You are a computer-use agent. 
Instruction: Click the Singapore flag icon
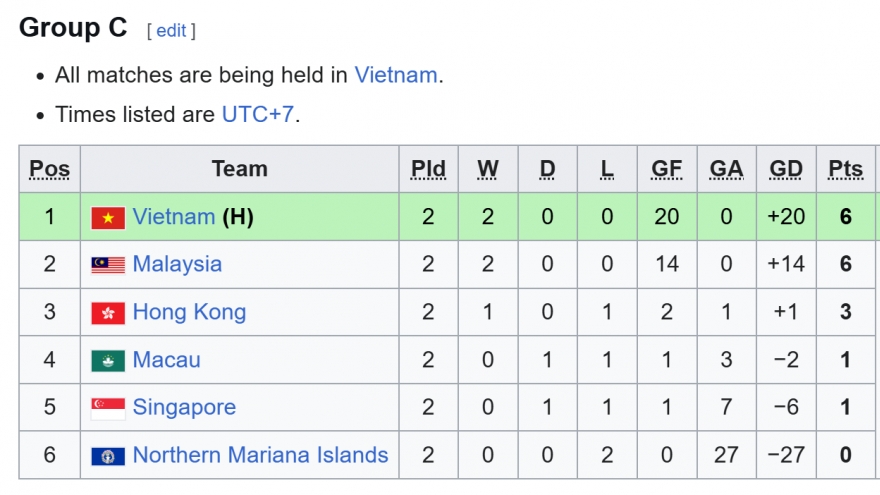point(108,408)
